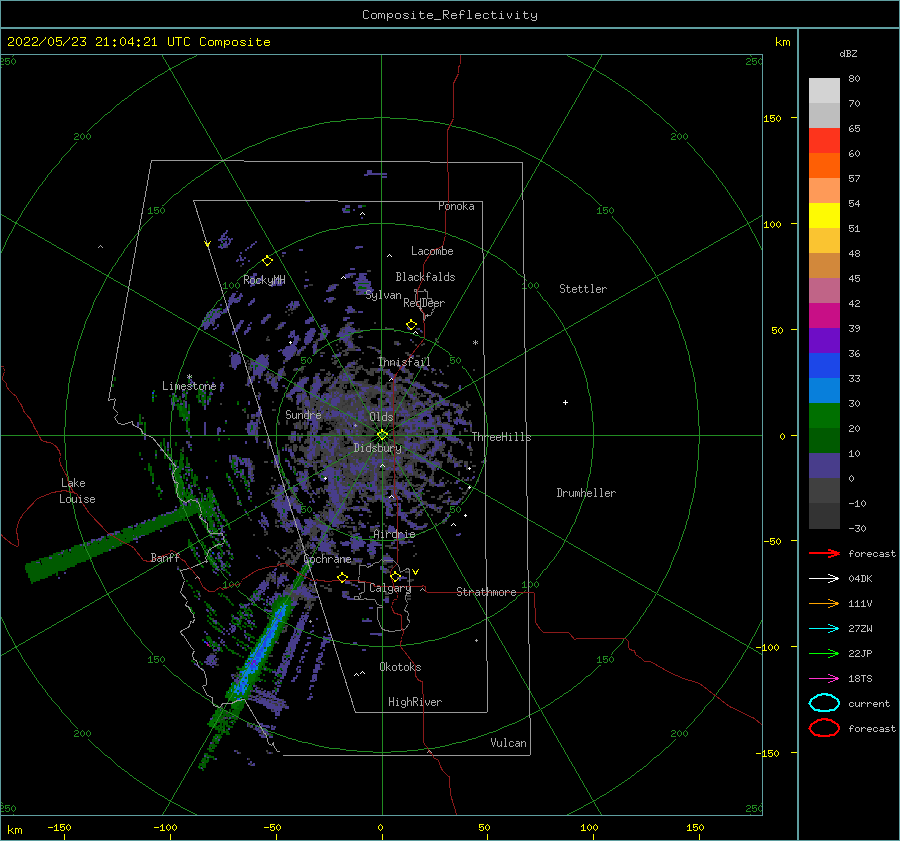Click the Sylvan label
This screenshot has width=900, height=841.
383,295
